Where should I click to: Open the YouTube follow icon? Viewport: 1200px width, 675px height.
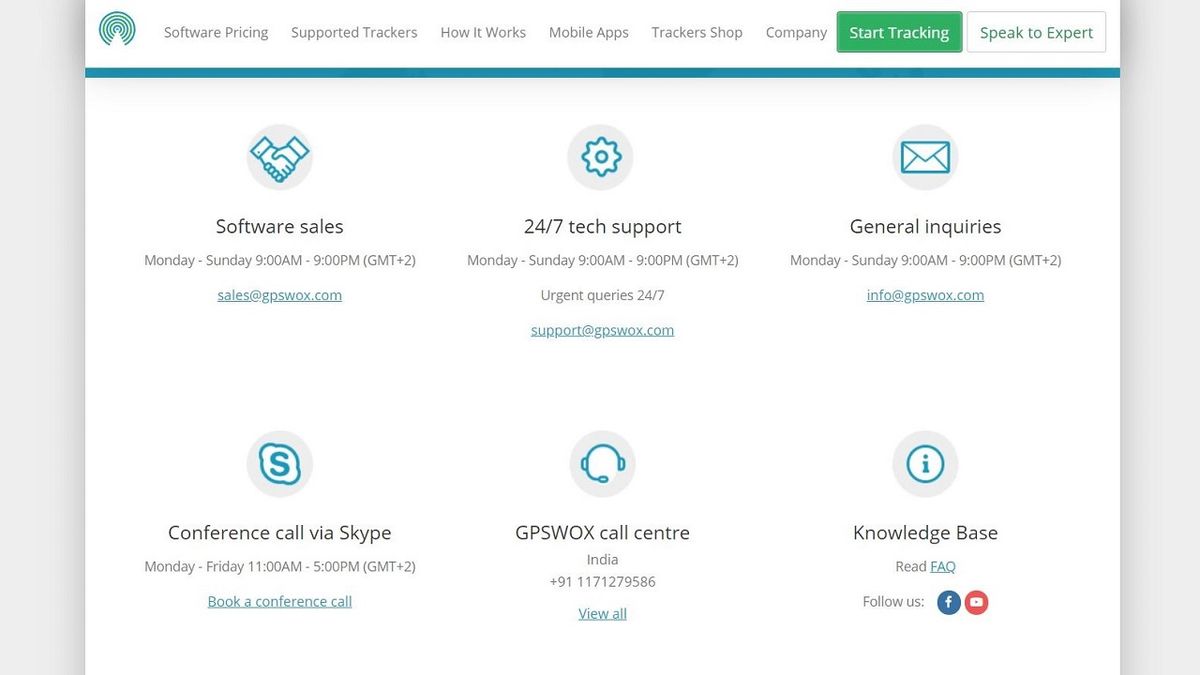976,602
